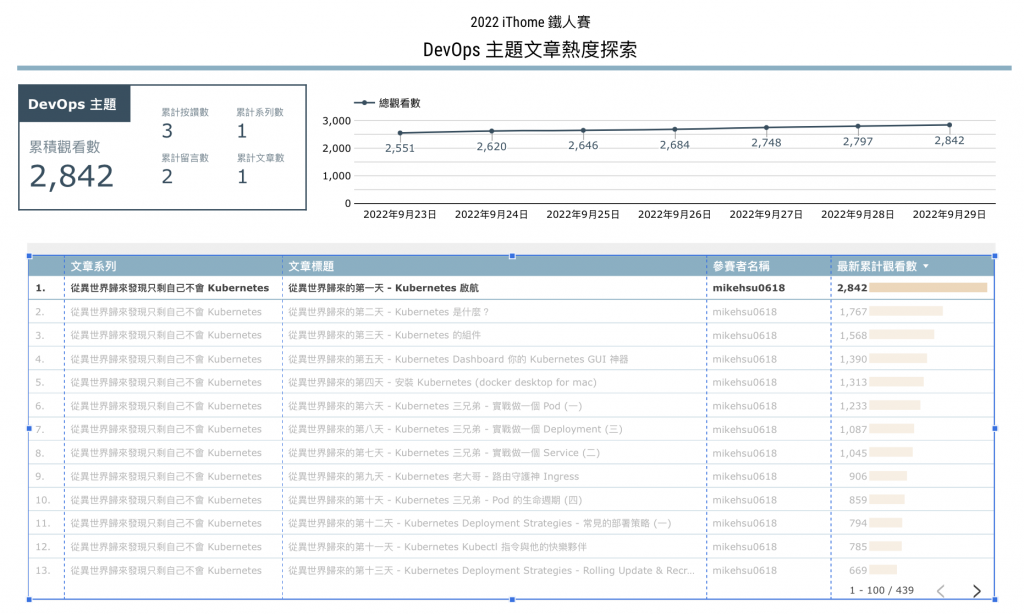1024x614 pixels.
Task: Select row title 第十二天 - 常見的部署策略
Action: coord(479,523)
